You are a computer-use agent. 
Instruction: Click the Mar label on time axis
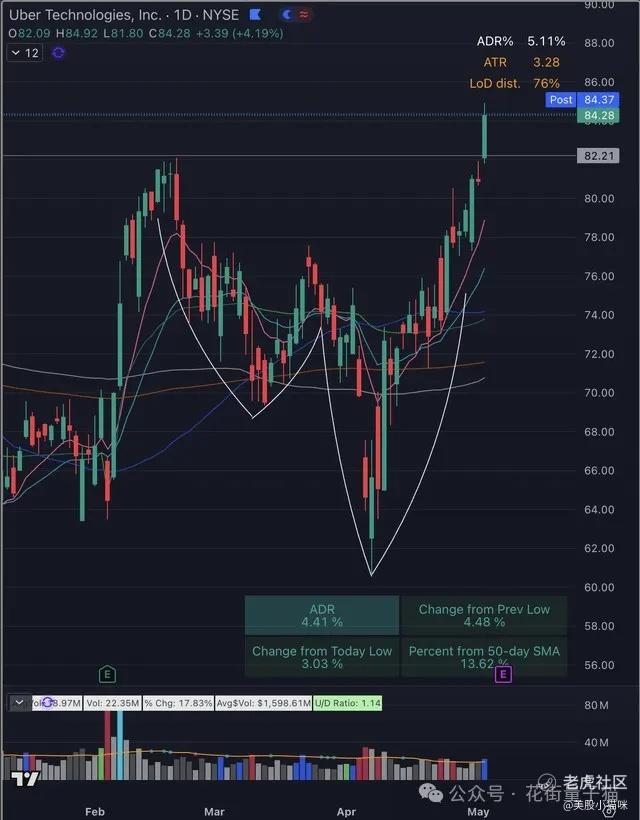(214, 812)
